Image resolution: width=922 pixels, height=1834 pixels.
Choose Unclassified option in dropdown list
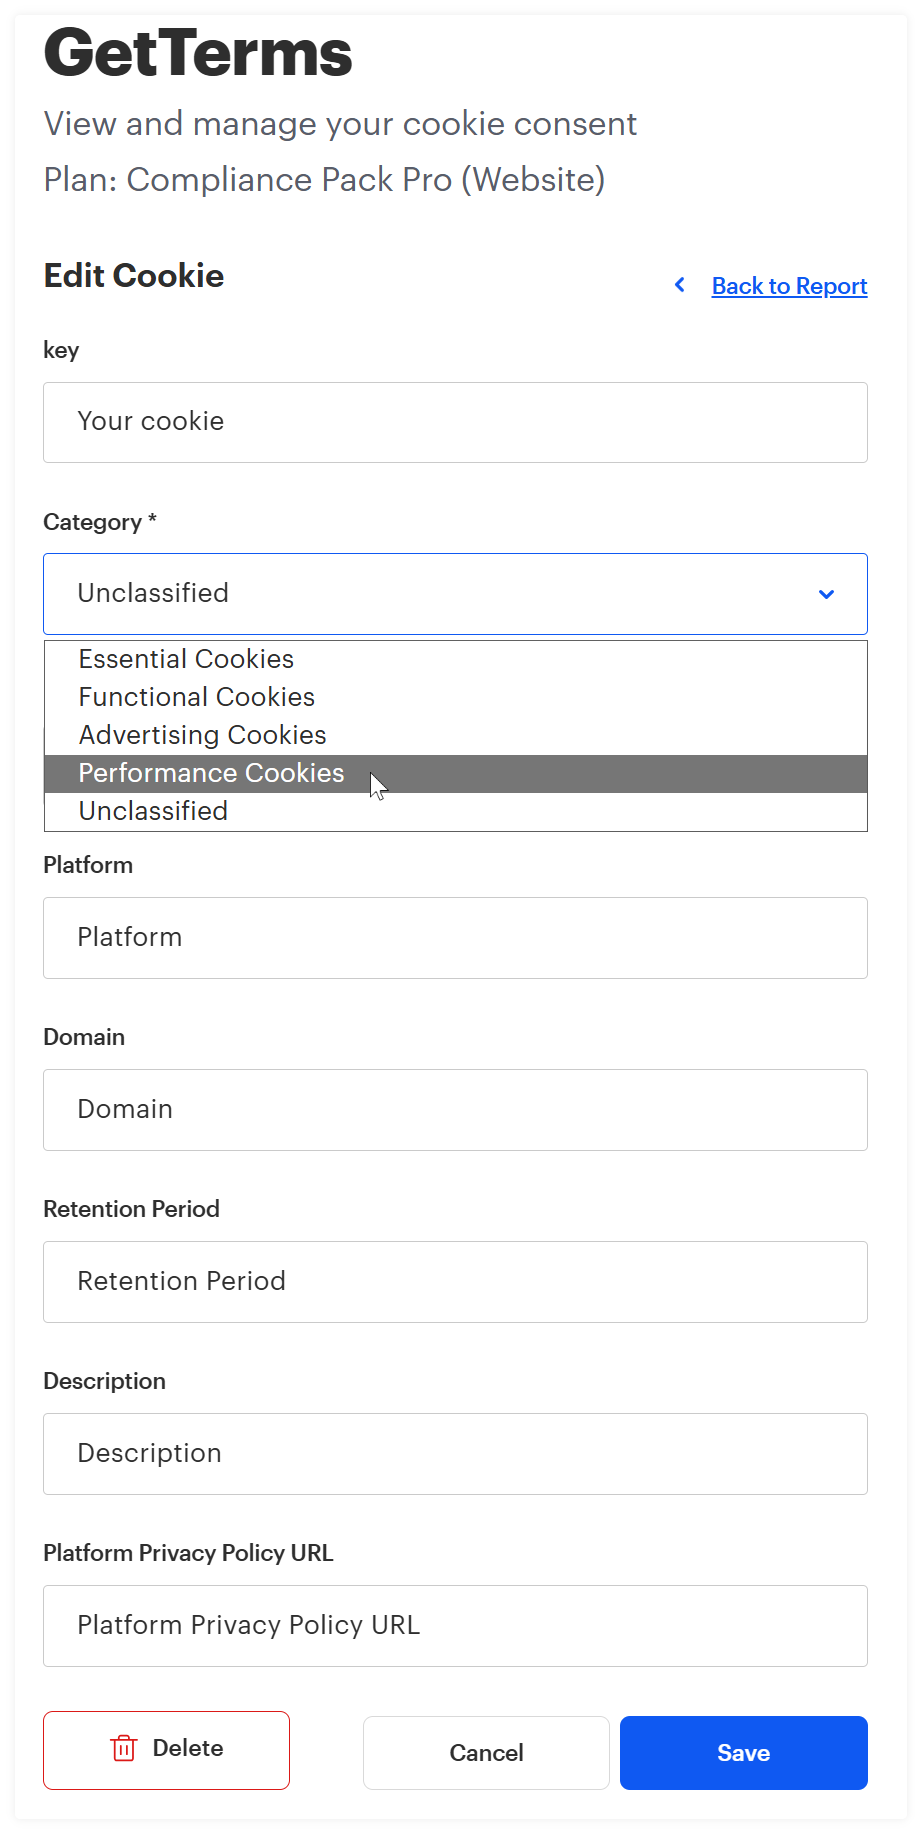[153, 811]
